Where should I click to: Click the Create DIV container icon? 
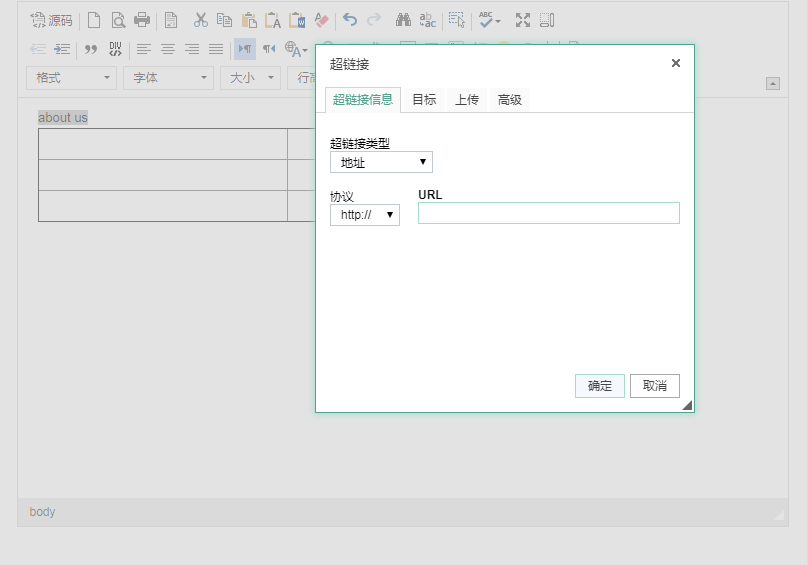[115, 49]
